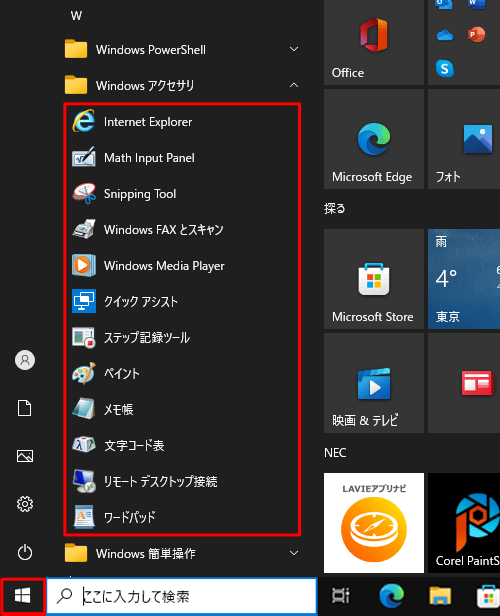Screen dimensions: 500x616
Task: Collapse the Windows アクセサリ folder
Action: (x=182, y=86)
